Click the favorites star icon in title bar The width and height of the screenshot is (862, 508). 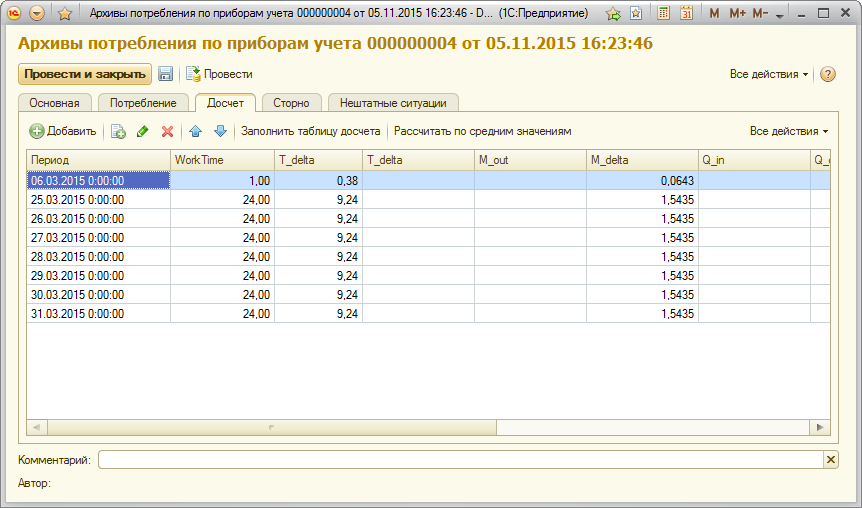pos(65,14)
